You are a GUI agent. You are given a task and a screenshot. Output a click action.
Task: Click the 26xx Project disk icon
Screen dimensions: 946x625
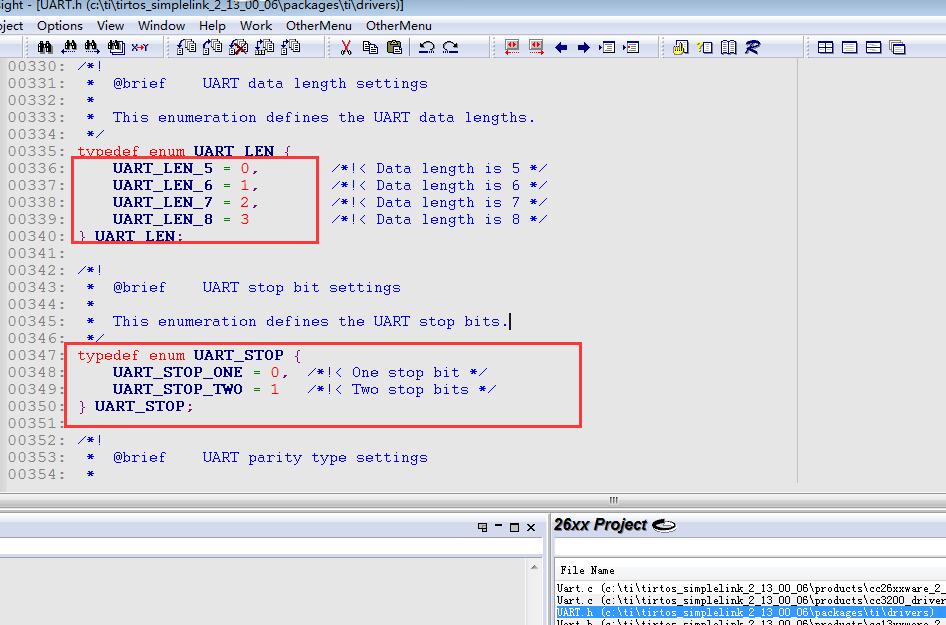point(664,525)
